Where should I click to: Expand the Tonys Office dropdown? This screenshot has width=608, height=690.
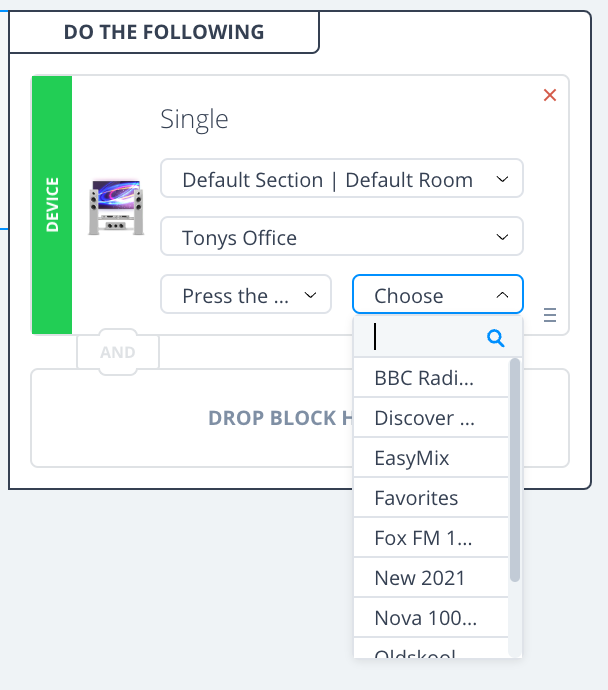pos(341,238)
